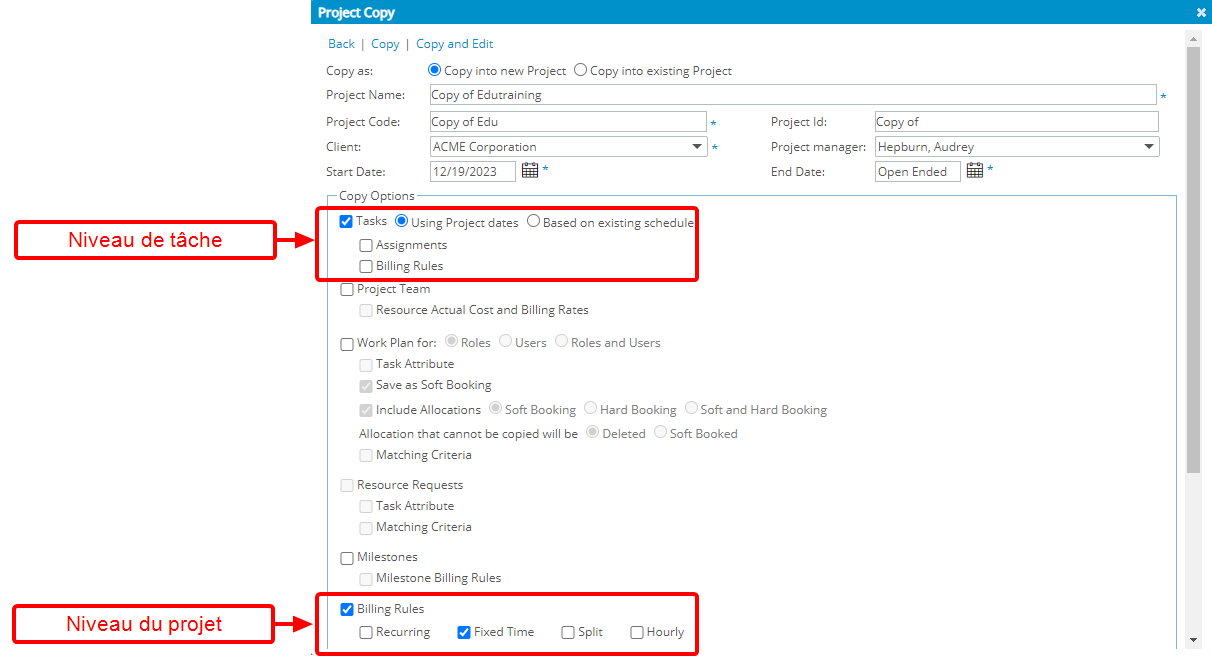Enable the Milestones checkbox

tap(347, 558)
